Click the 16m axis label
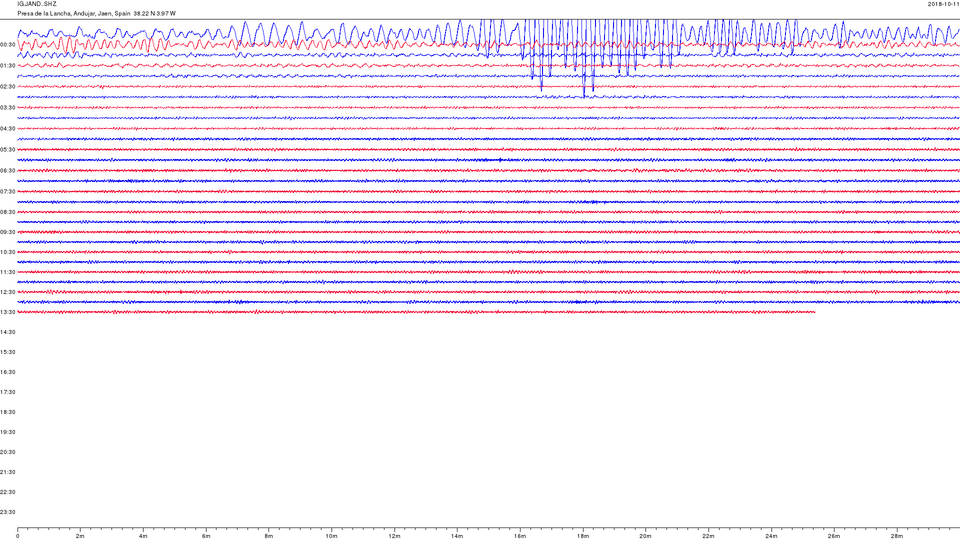 [x=520, y=536]
